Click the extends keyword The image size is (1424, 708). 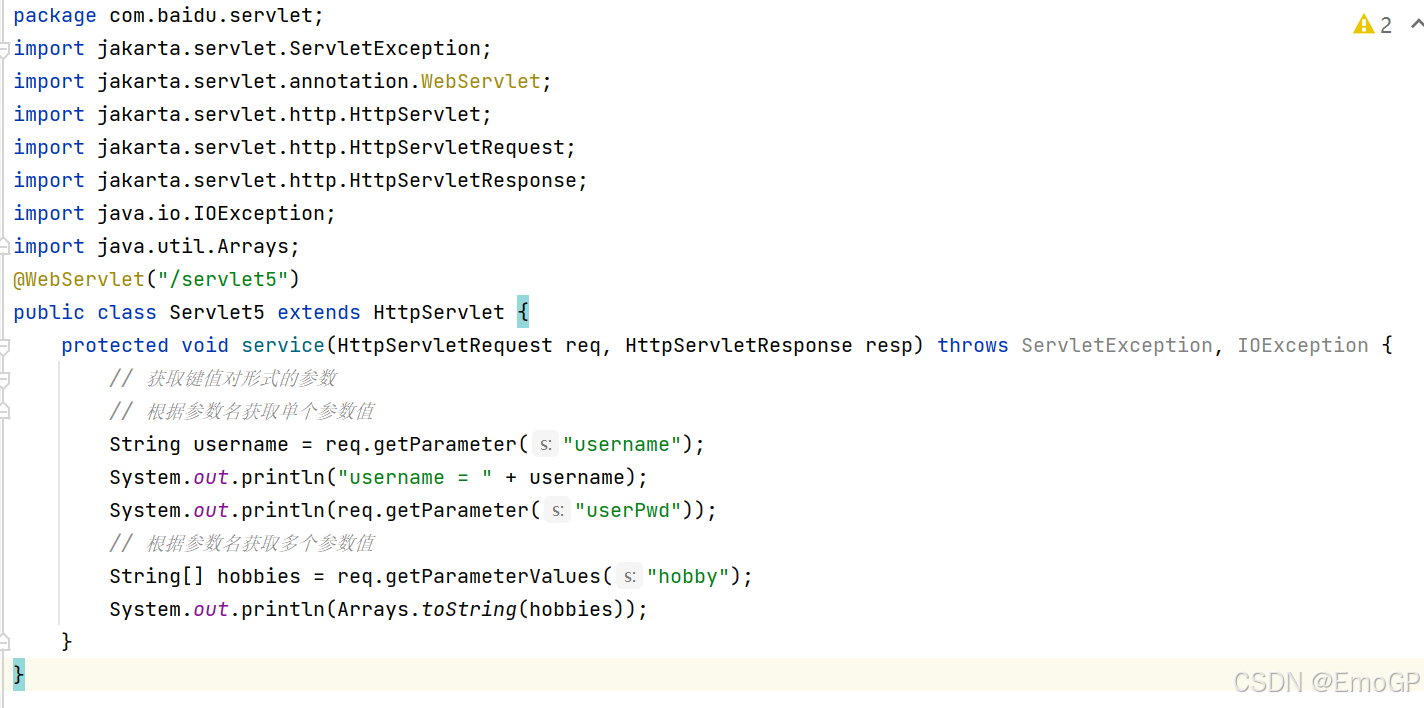pyautogui.click(x=319, y=312)
